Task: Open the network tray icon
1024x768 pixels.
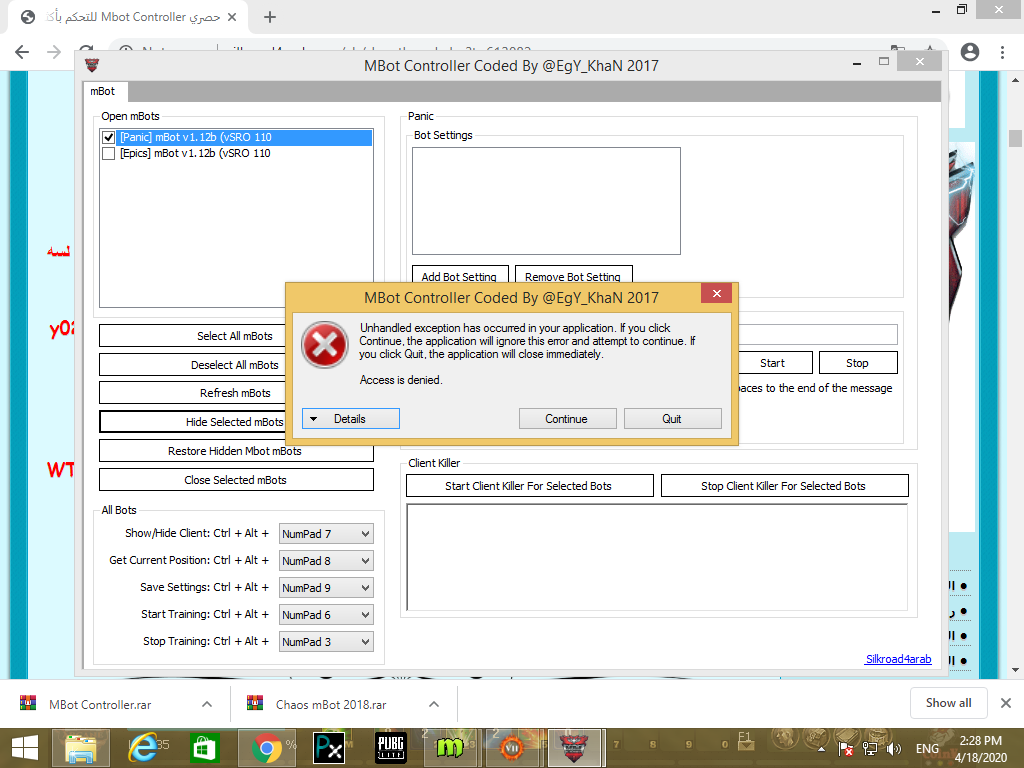Action: (870, 748)
